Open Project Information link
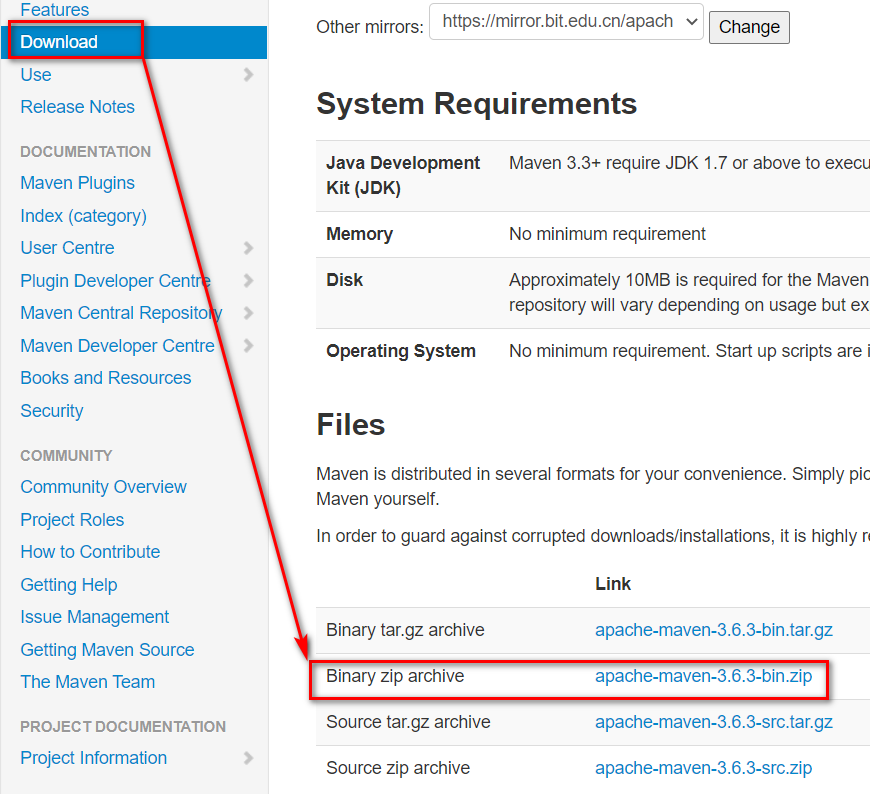Screen dimensions: 870x794 (93, 757)
